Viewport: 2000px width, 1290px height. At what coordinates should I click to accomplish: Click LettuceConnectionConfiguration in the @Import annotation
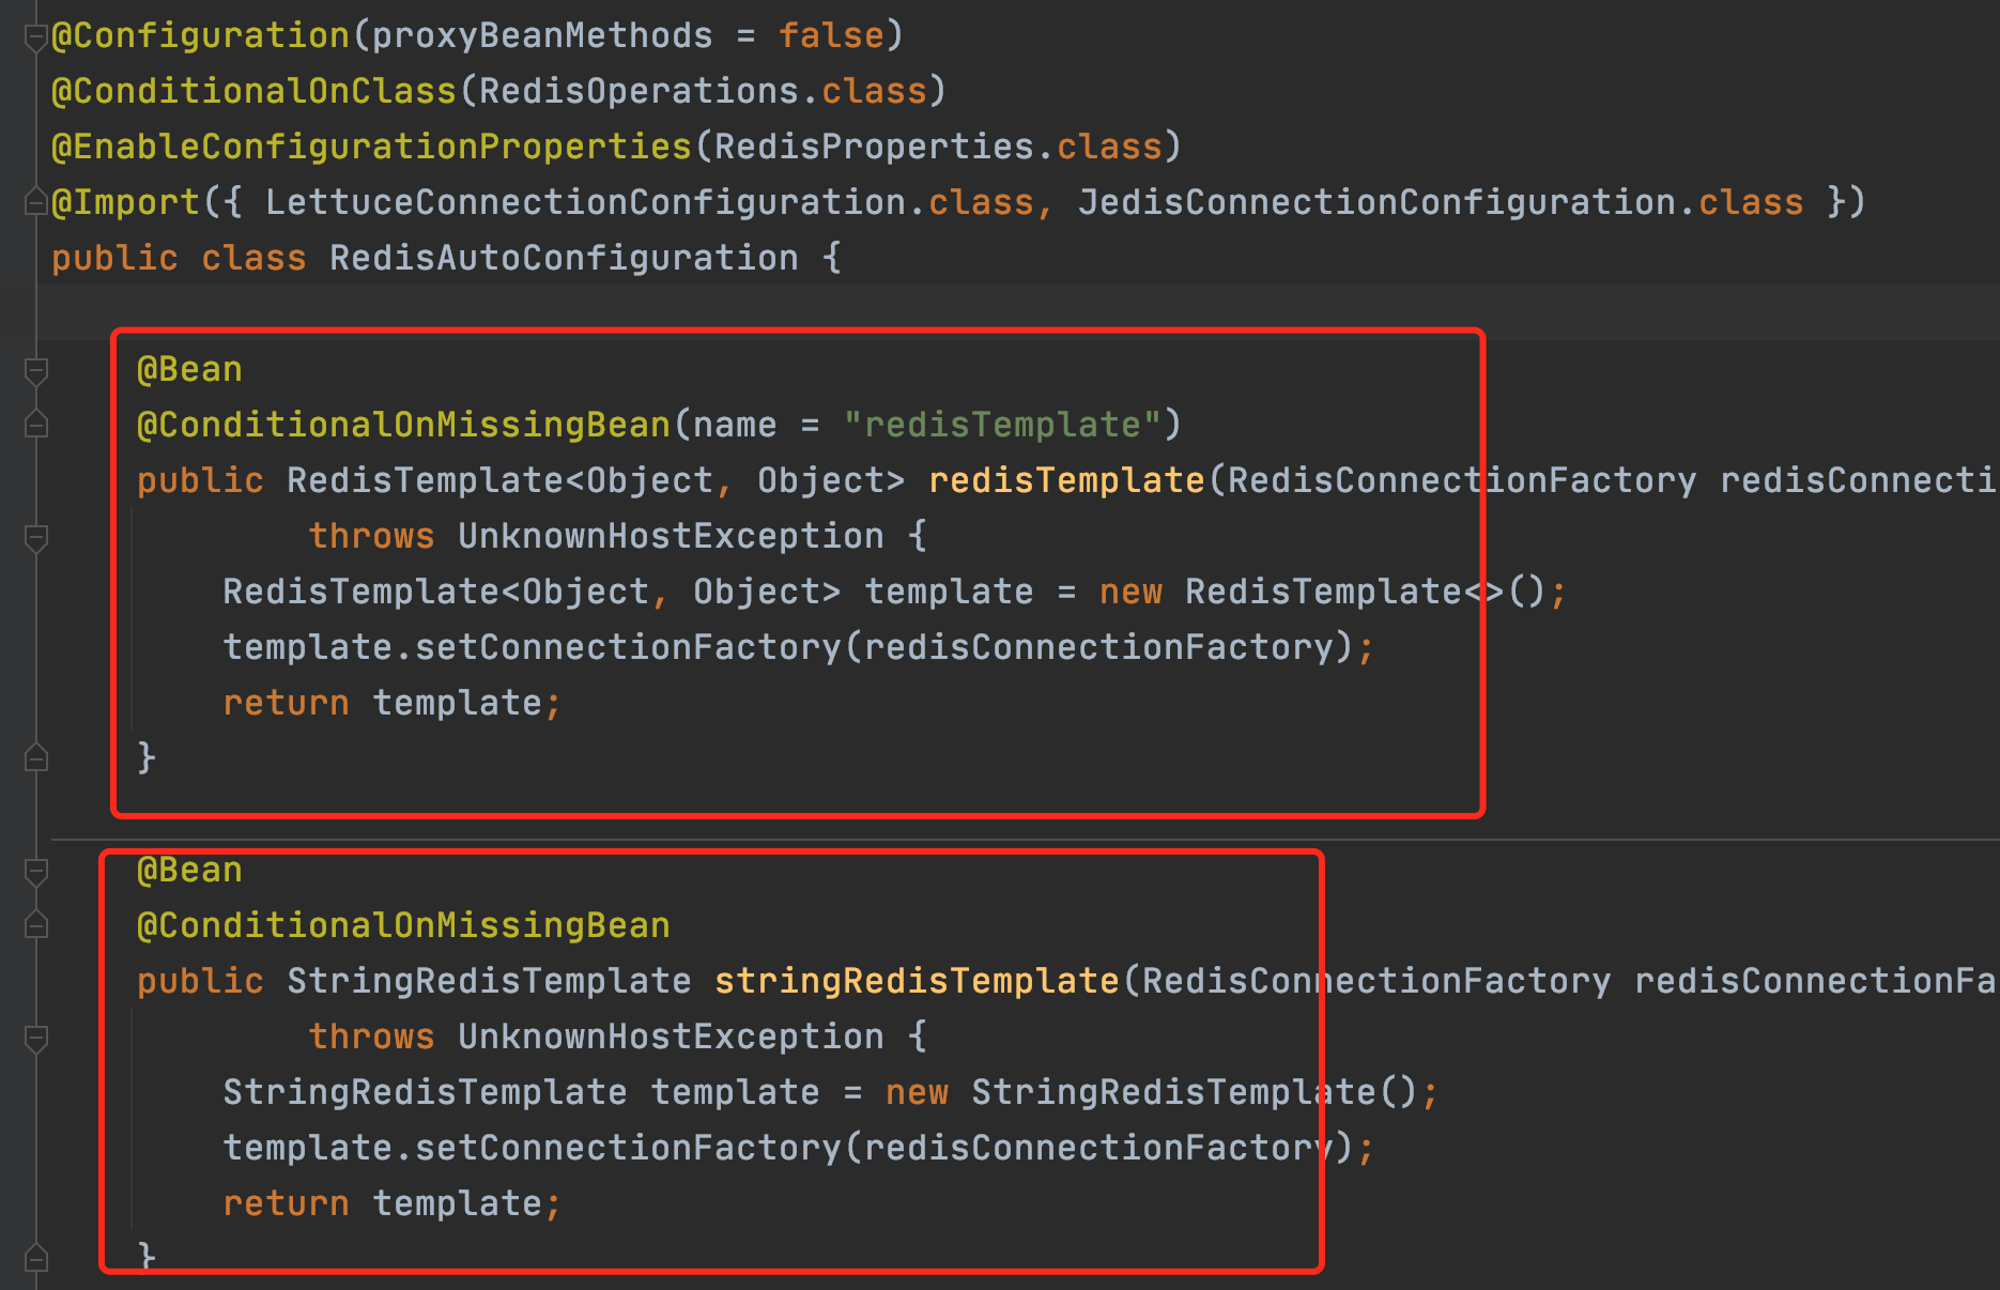[585, 203]
